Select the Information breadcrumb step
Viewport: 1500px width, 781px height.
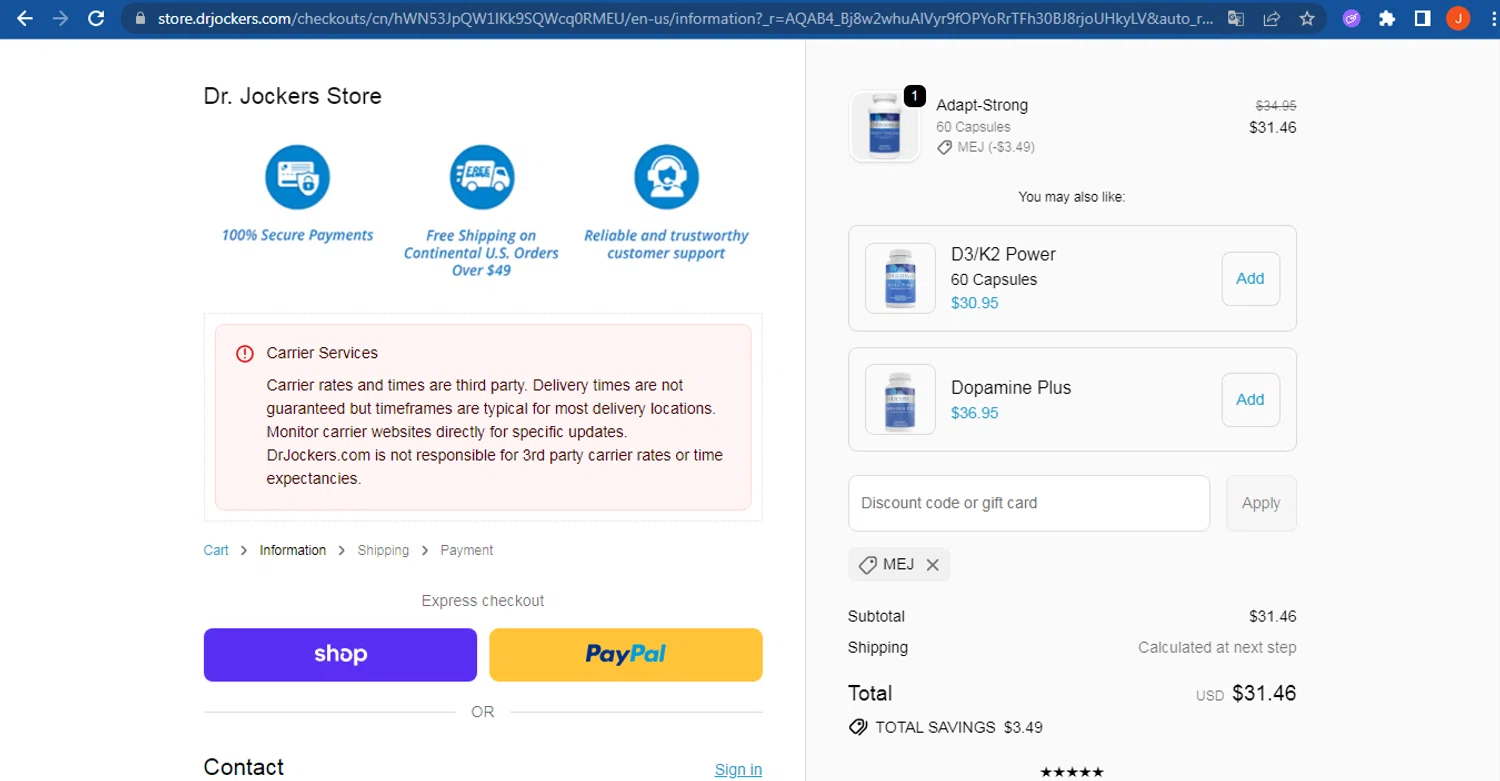click(292, 550)
